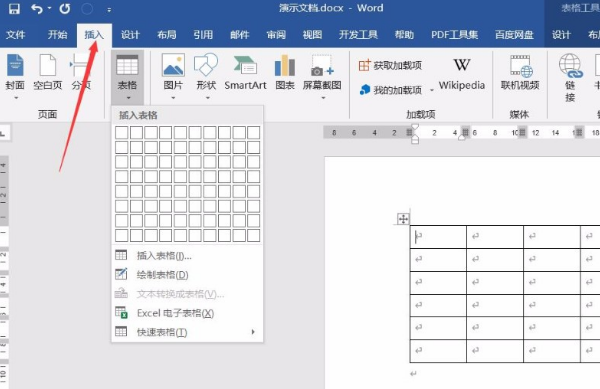The height and width of the screenshot is (389, 600).
Task: Switch to the 布局 ribbon tab
Action: coord(167,35)
